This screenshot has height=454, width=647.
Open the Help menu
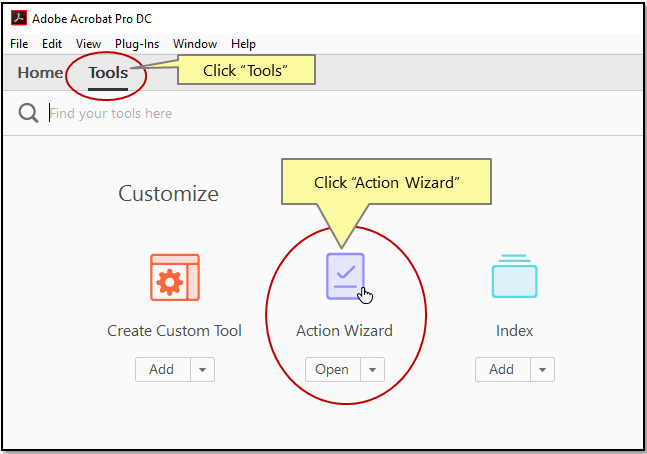click(243, 44)
